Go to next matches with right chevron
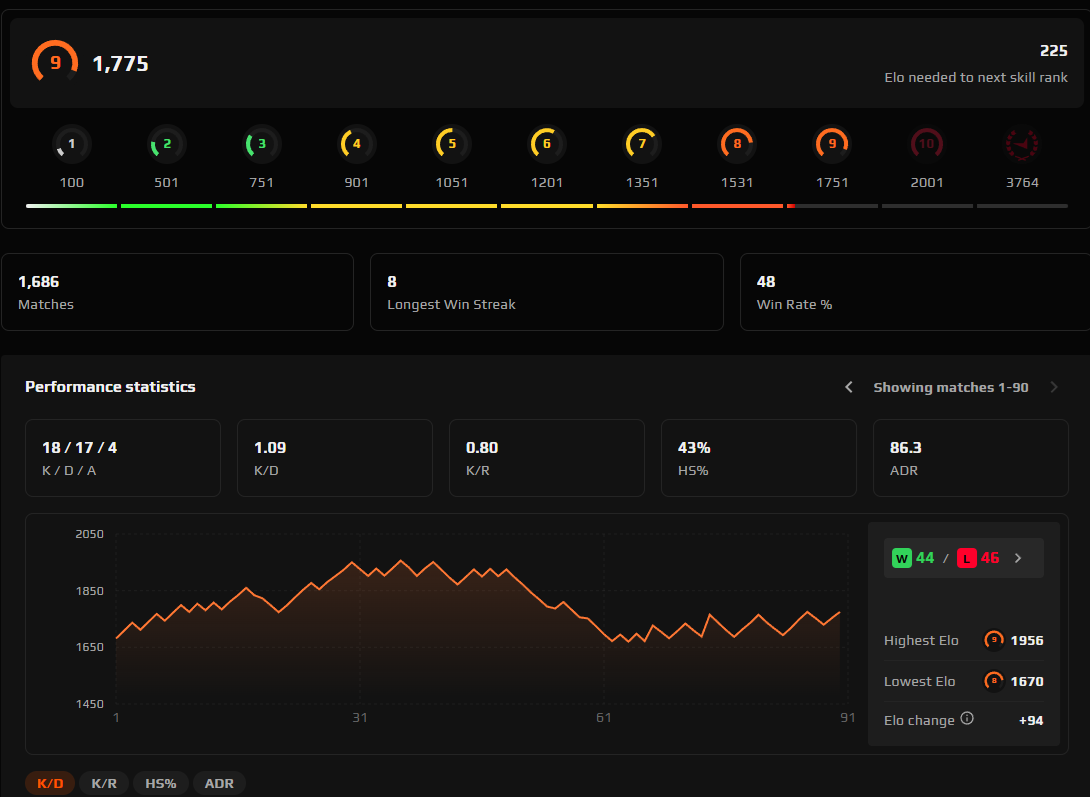 click(x=1054, y=387)
